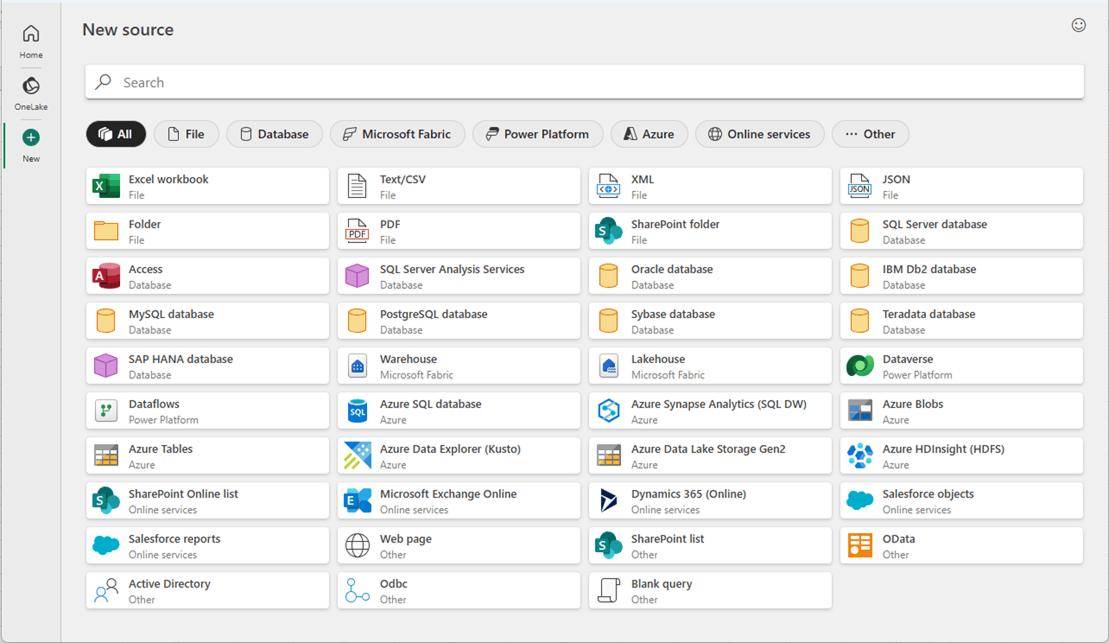The height and width of the screenshot is (643, 1109).
Task: Click the Folder source icon
Action: [106, 231]
